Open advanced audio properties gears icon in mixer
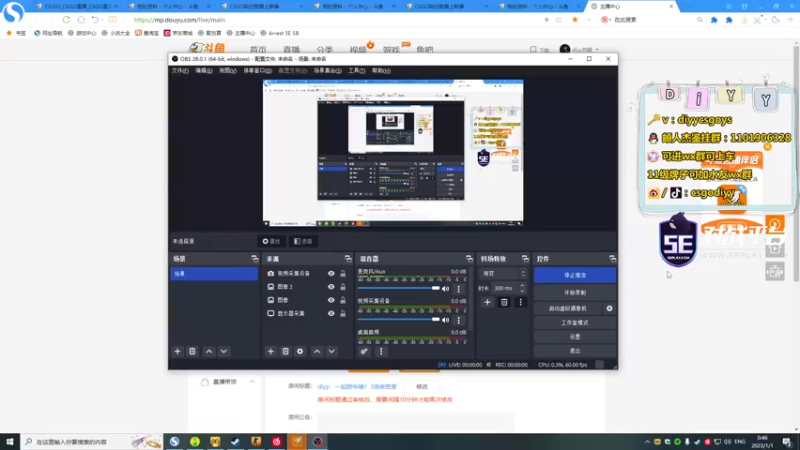The image size is (800, 450). [364, 351]
